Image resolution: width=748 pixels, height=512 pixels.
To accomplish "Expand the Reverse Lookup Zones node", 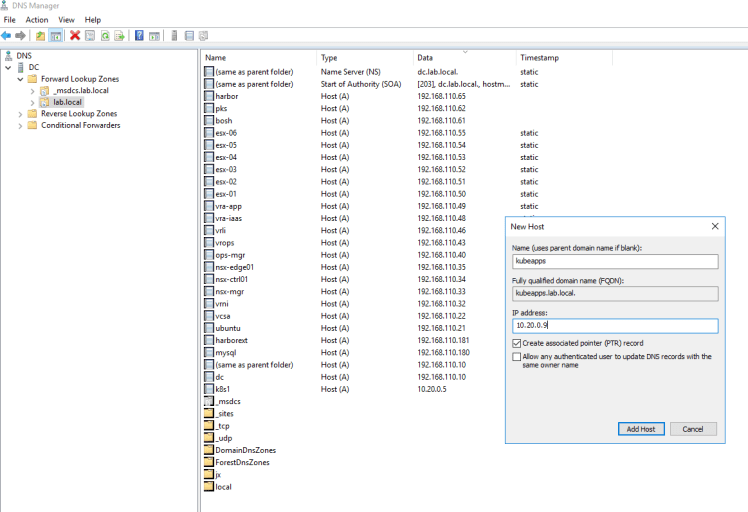I will point(21,114).
